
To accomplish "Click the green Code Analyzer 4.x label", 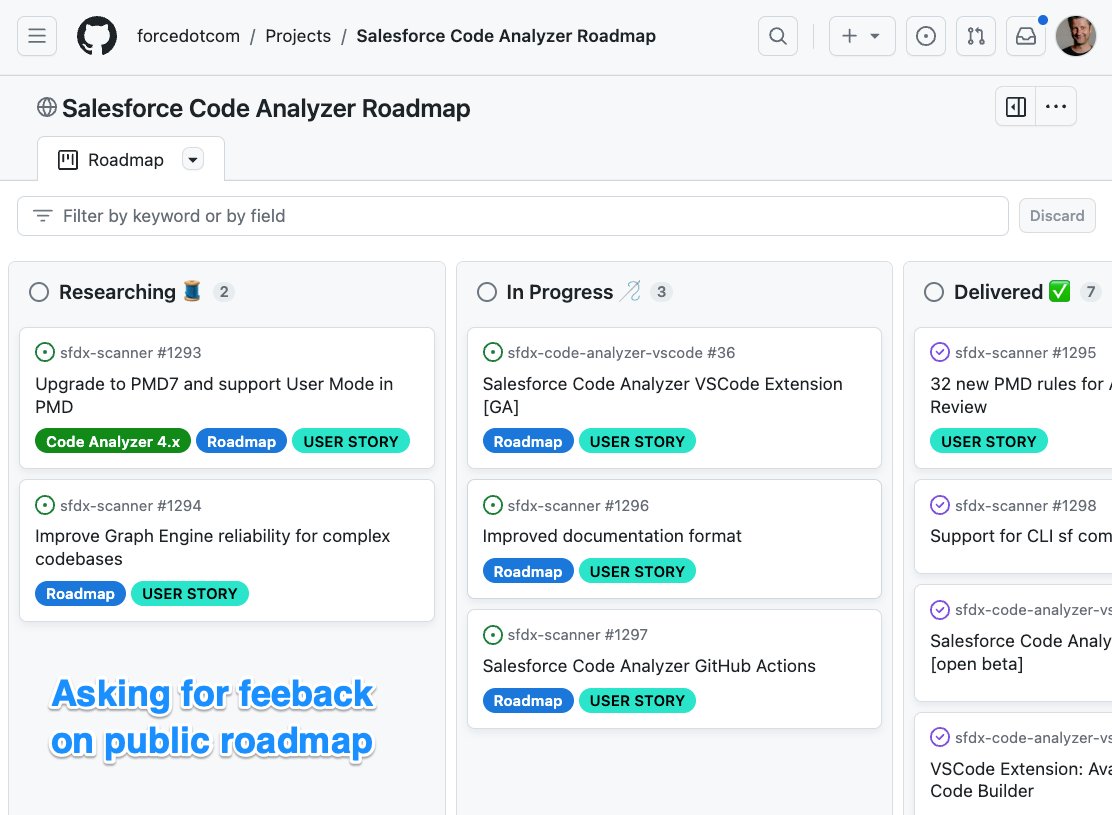I will (113, 441).
